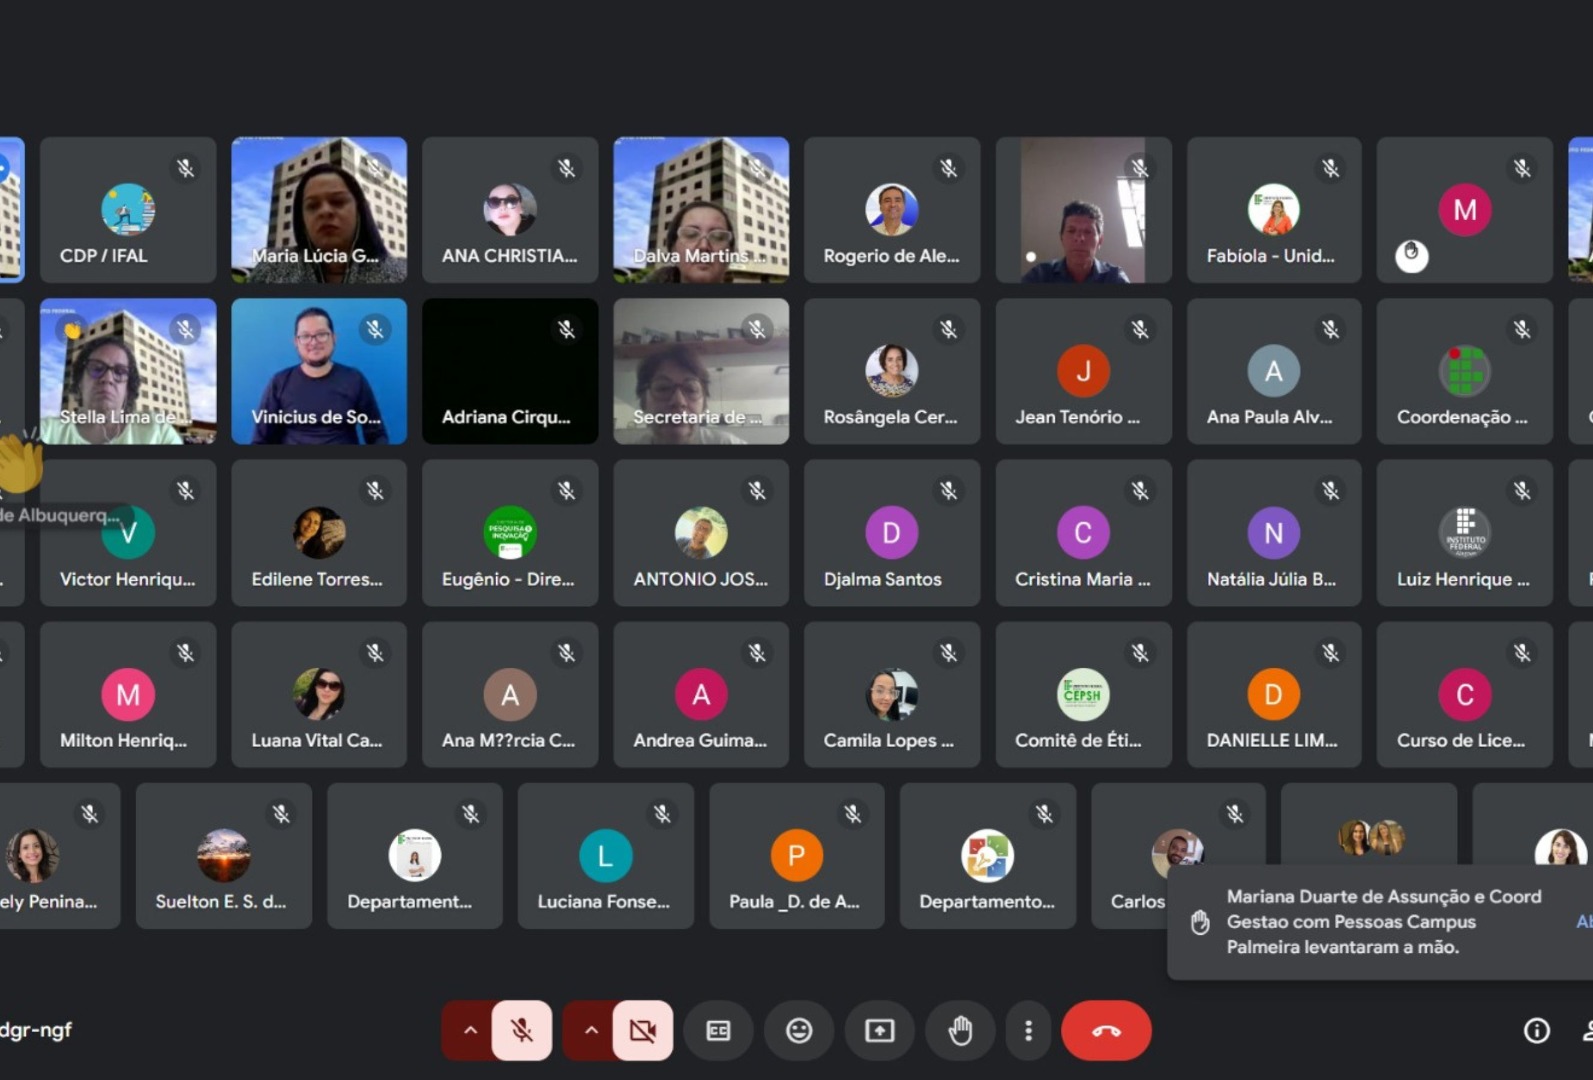Expand video settings arrow beside camera
Screen dimensions: 1593x1080
point(590,1030)
